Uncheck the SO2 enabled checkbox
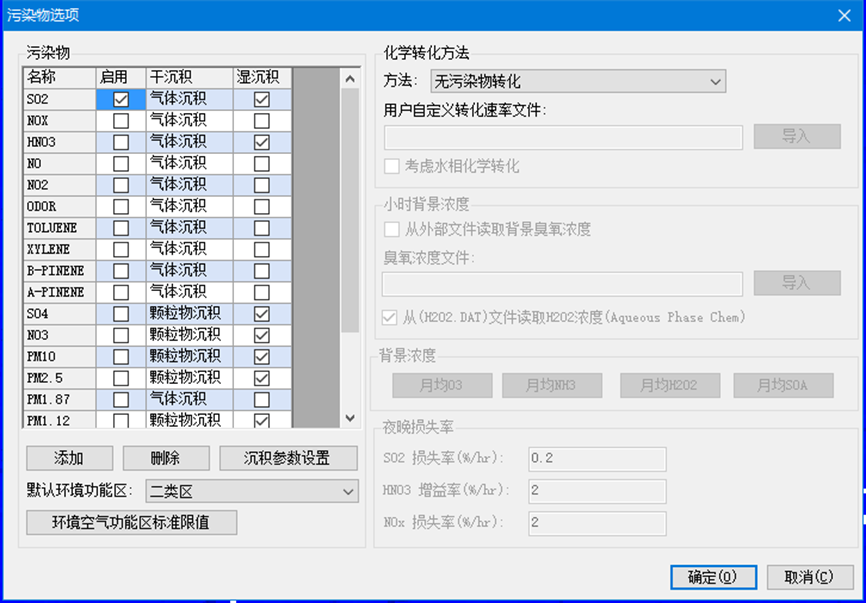The width and height of the screenshot is (866, 603). (x=121, y=100)
